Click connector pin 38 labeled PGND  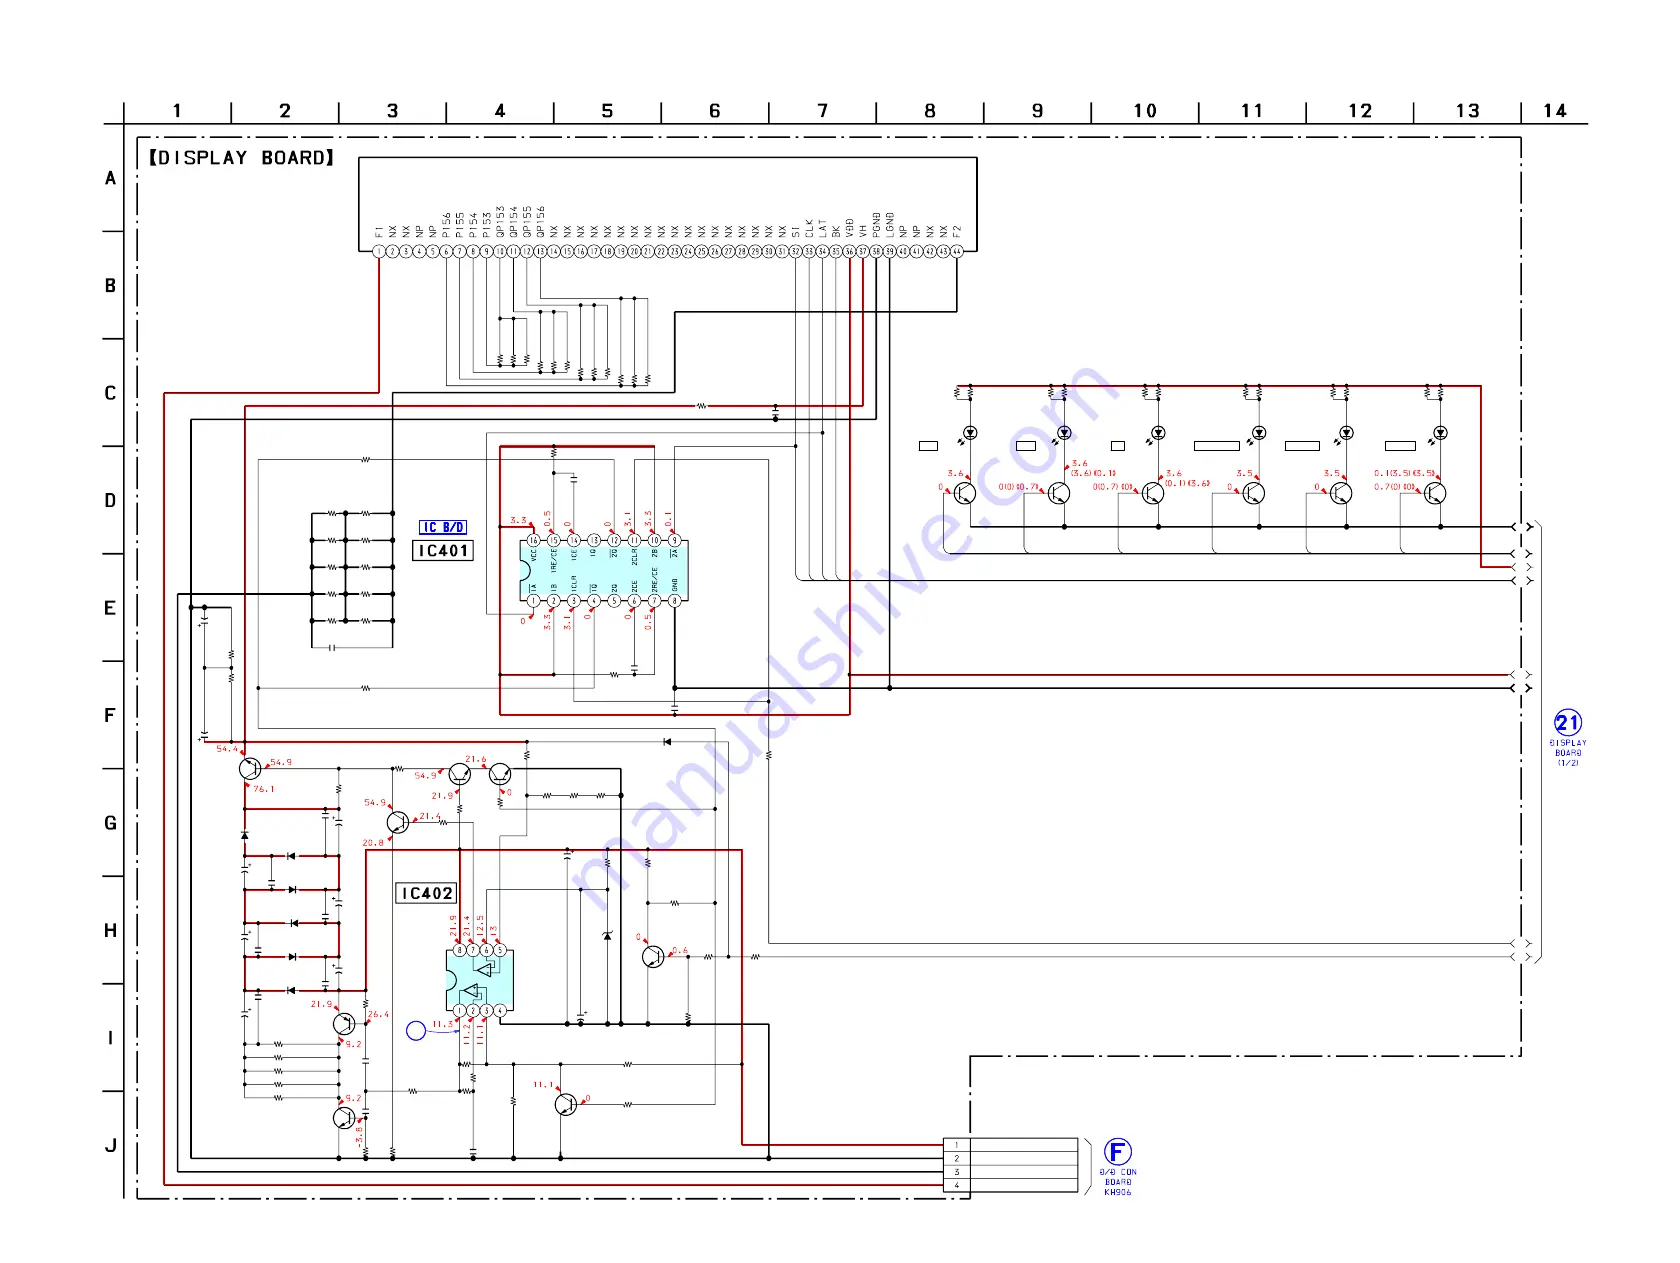(876, 251)
